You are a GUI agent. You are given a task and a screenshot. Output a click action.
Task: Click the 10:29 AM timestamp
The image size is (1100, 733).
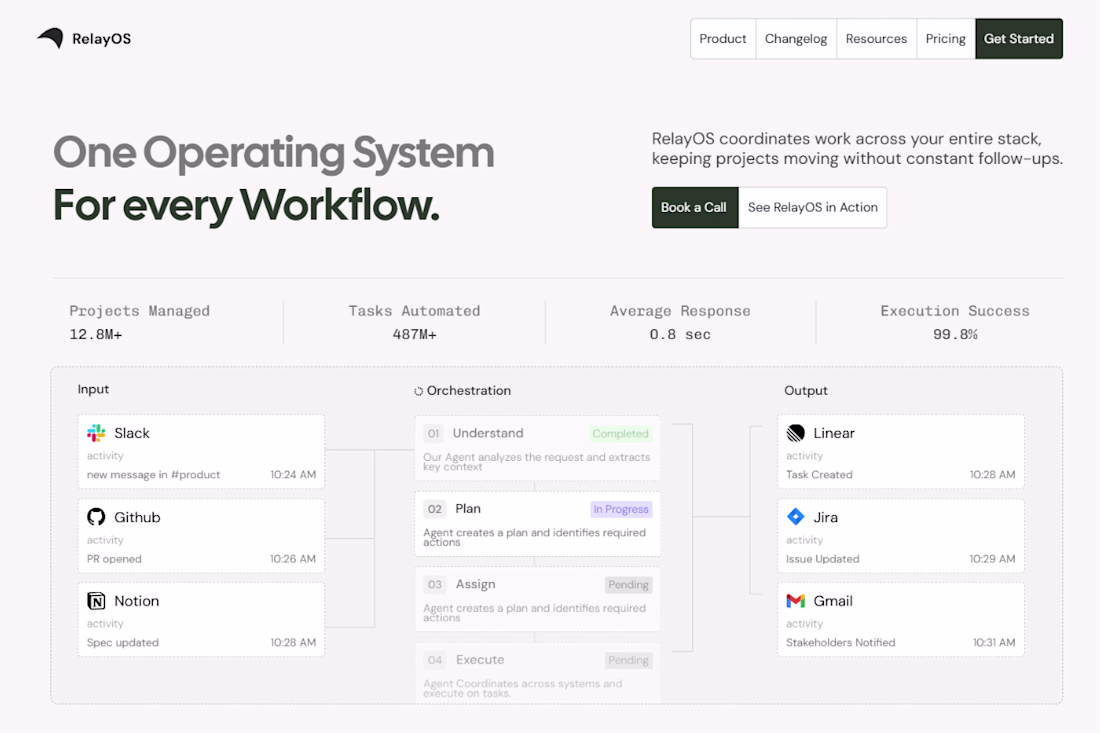[x=993, y=559]
